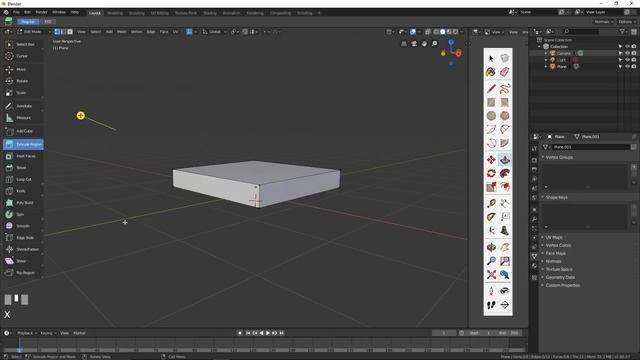The width and height of the screenshot is (640, 360).
Task: Click the outliner search field
Action: (x=581, y=31)
